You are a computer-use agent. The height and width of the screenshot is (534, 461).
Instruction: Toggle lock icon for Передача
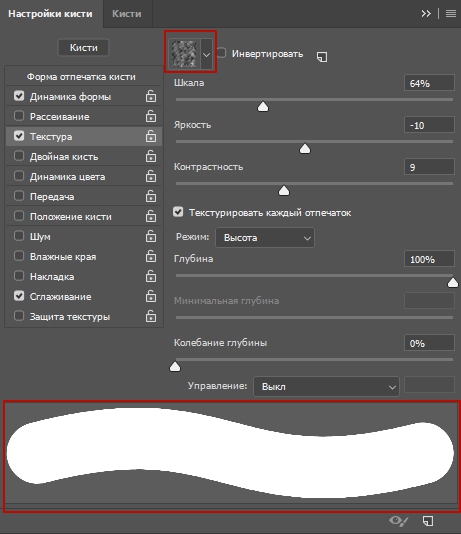point(151,197)
